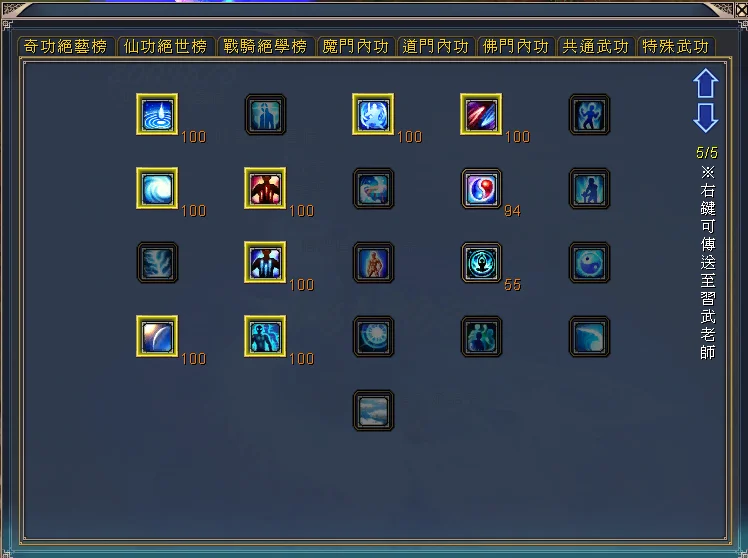Click the unlearned clouds skill icon
The height and width of the screenshot is (558, 748).
(374, 410)
